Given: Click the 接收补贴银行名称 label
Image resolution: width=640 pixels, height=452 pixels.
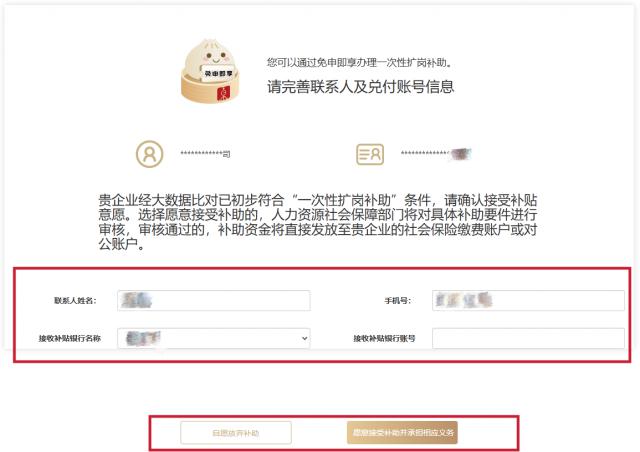Looking at the screenshot, I should coord(70,338).
